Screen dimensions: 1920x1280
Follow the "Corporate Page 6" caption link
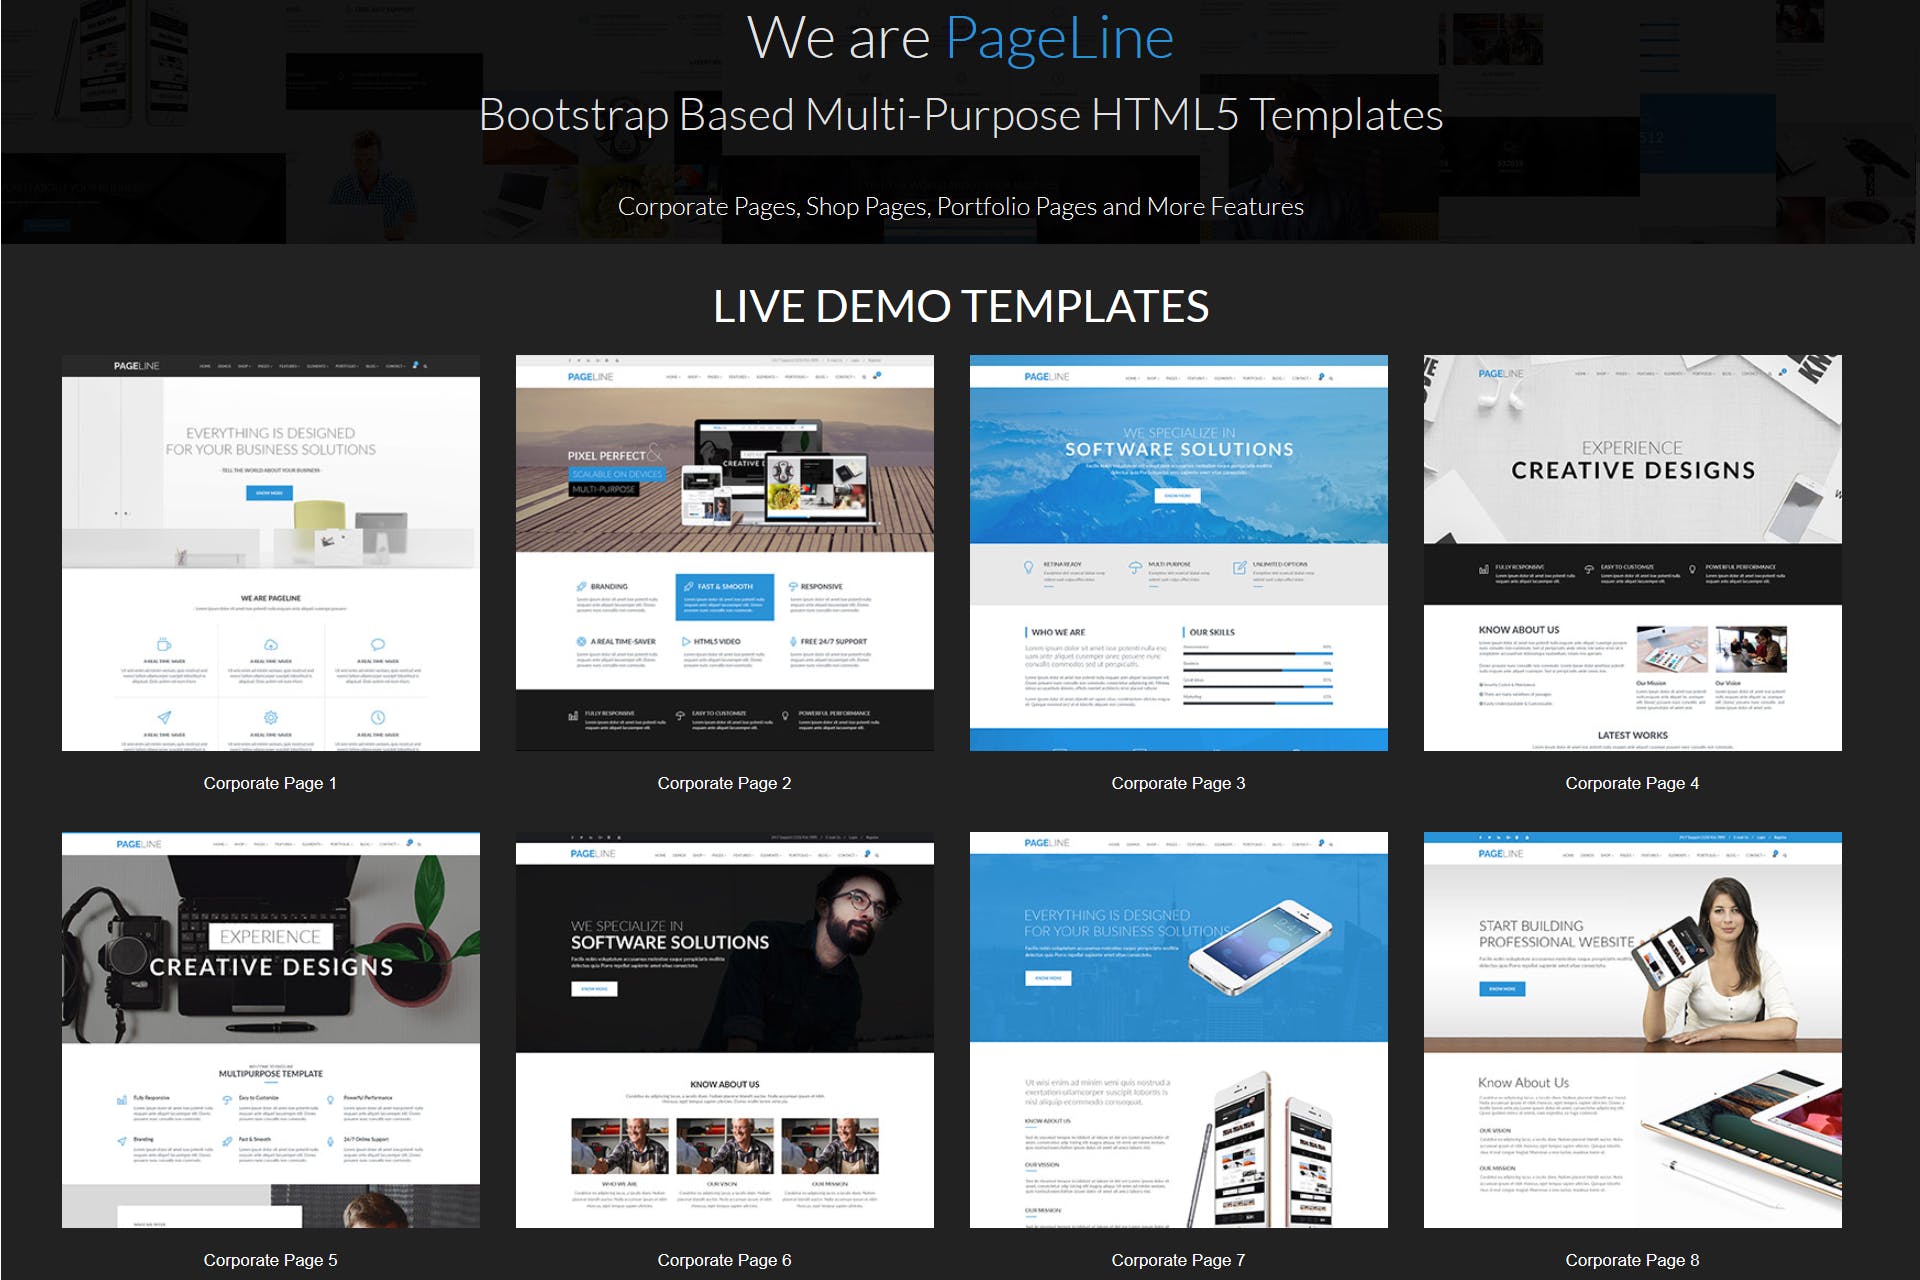point(724,1260)
